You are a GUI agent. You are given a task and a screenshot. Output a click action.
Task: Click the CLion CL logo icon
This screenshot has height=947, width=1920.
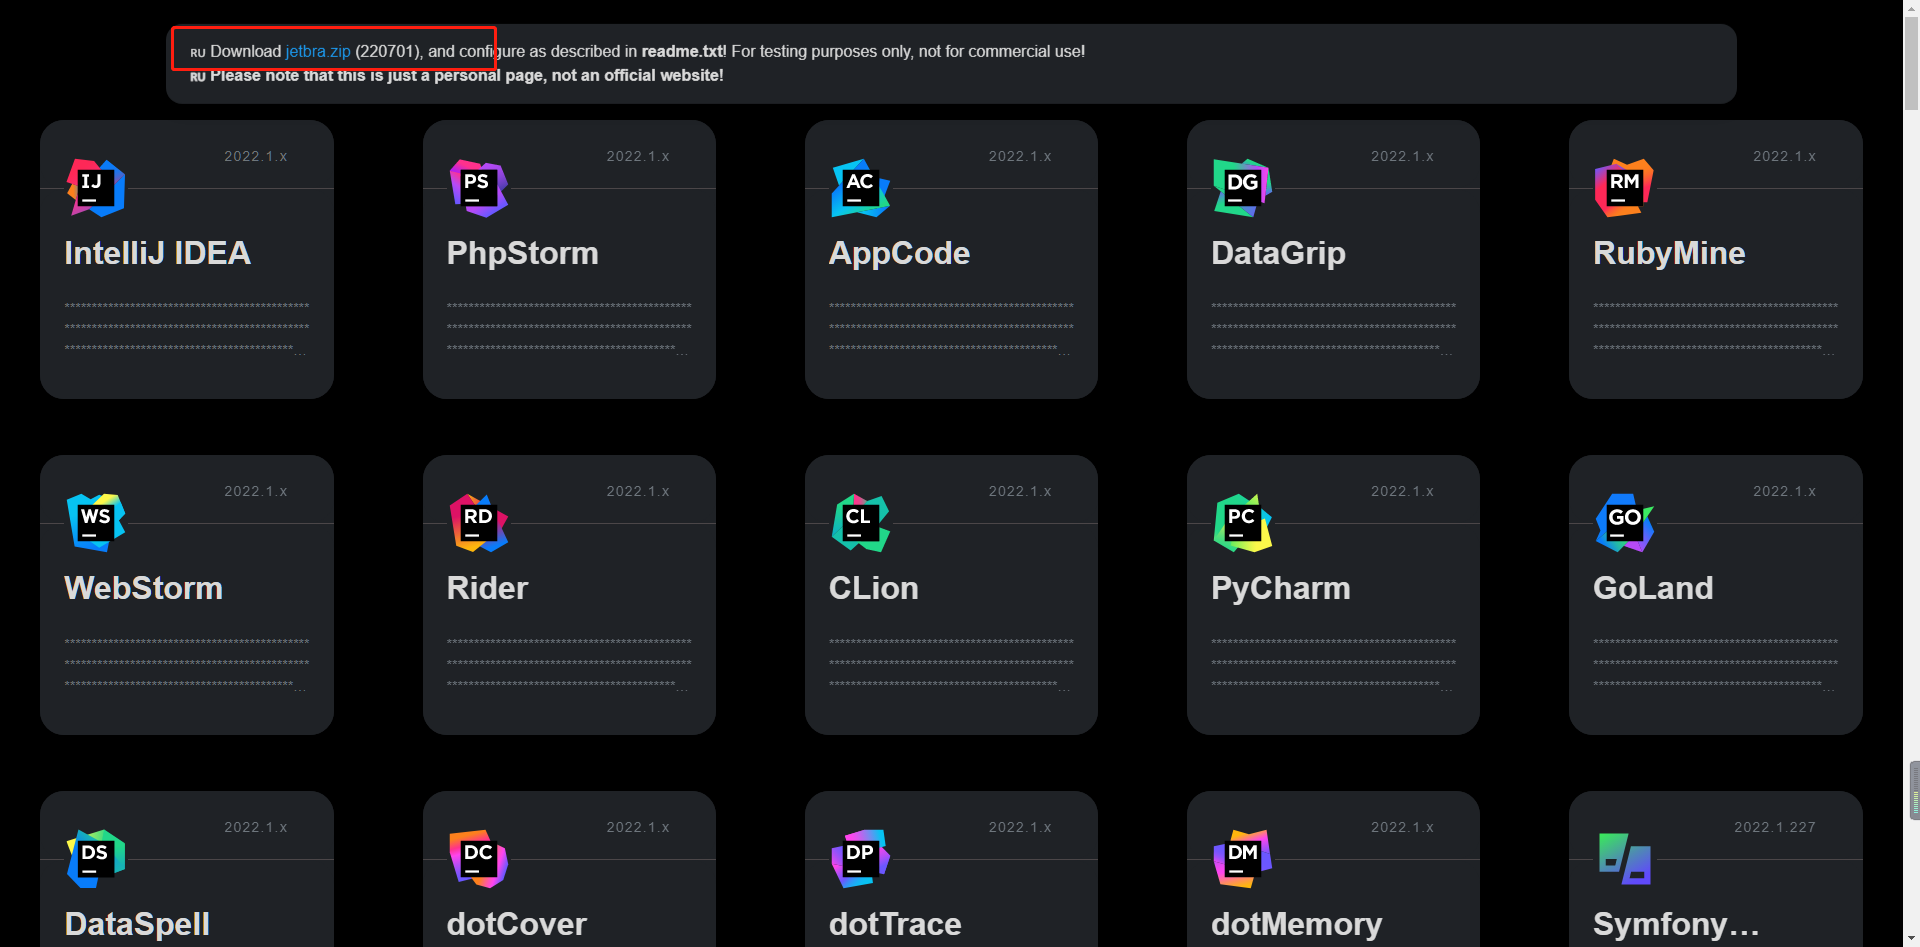click(861, 523)
